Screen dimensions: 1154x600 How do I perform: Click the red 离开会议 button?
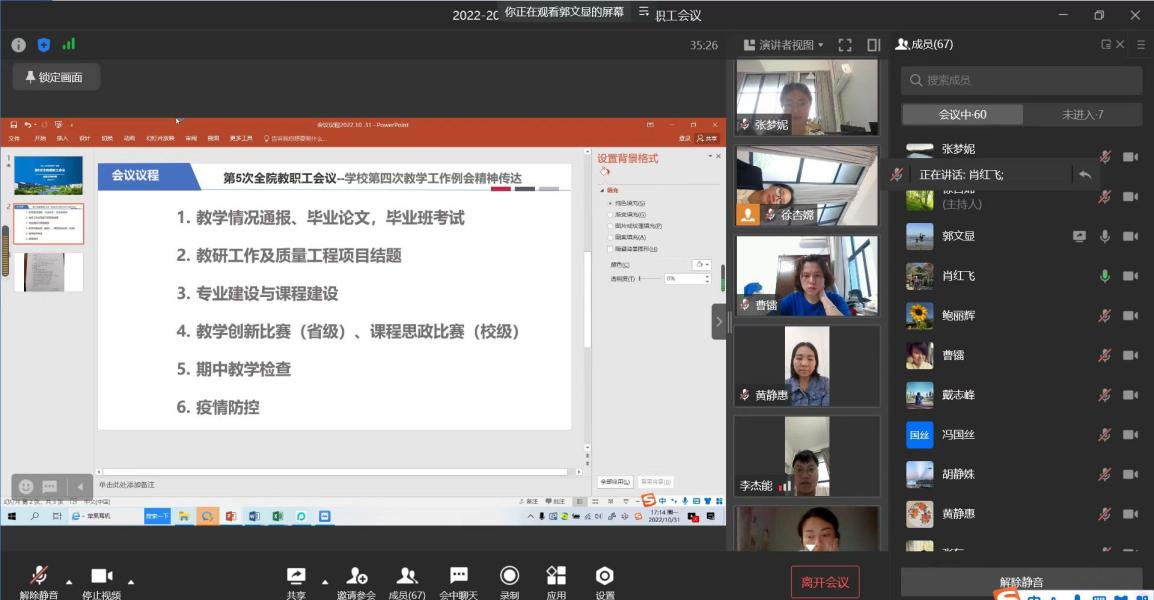click(x=825, y=582)
